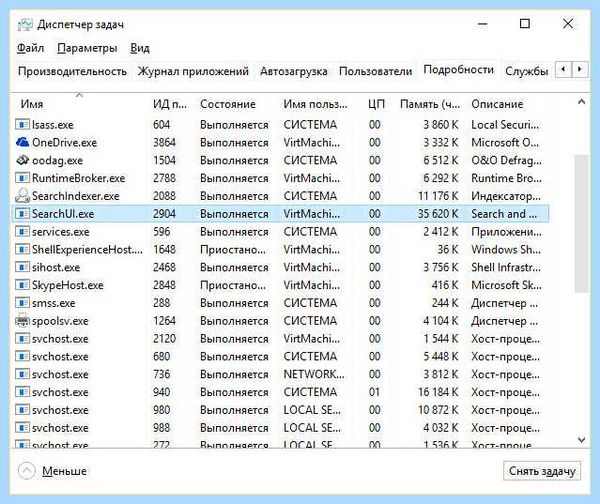Sort by the ИД п... column header
This screenshot has height=504, width=600.
tap(170, 104)
